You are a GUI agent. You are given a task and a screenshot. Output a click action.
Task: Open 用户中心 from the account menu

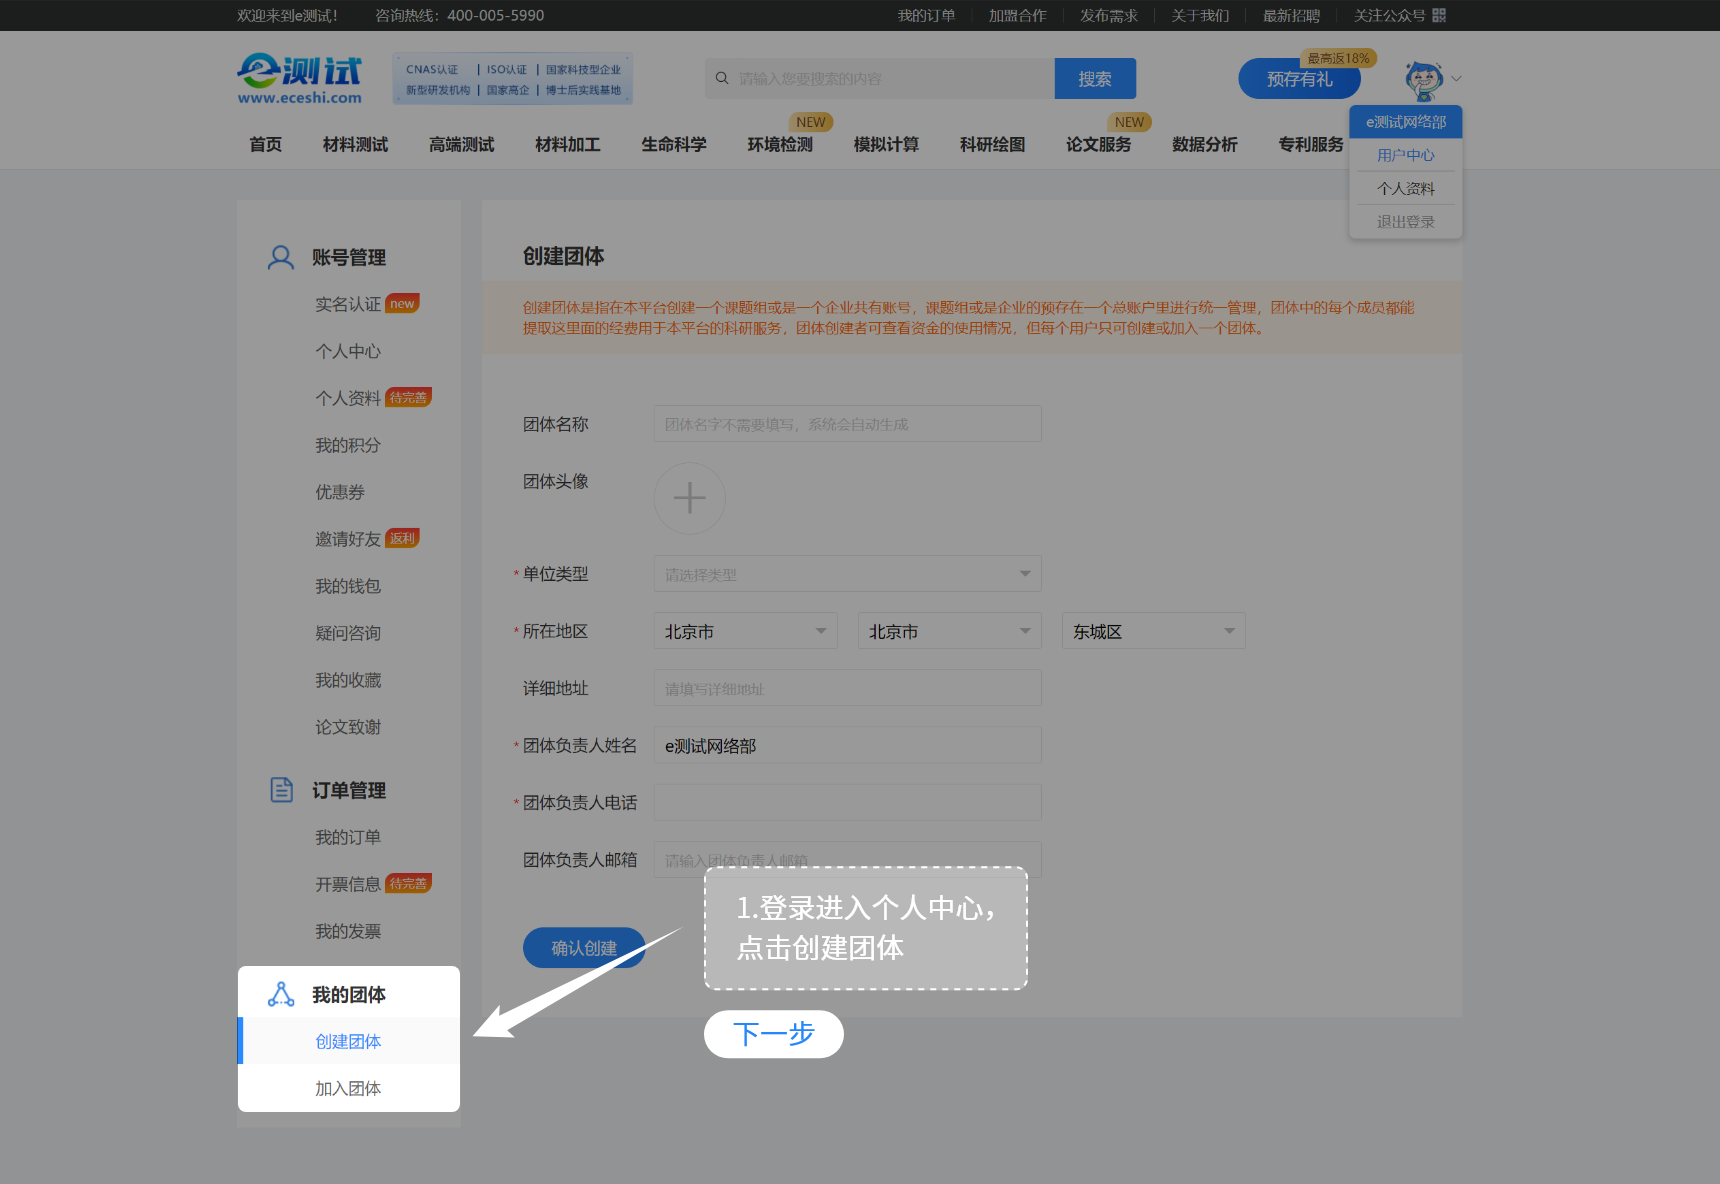[1404, 154]
